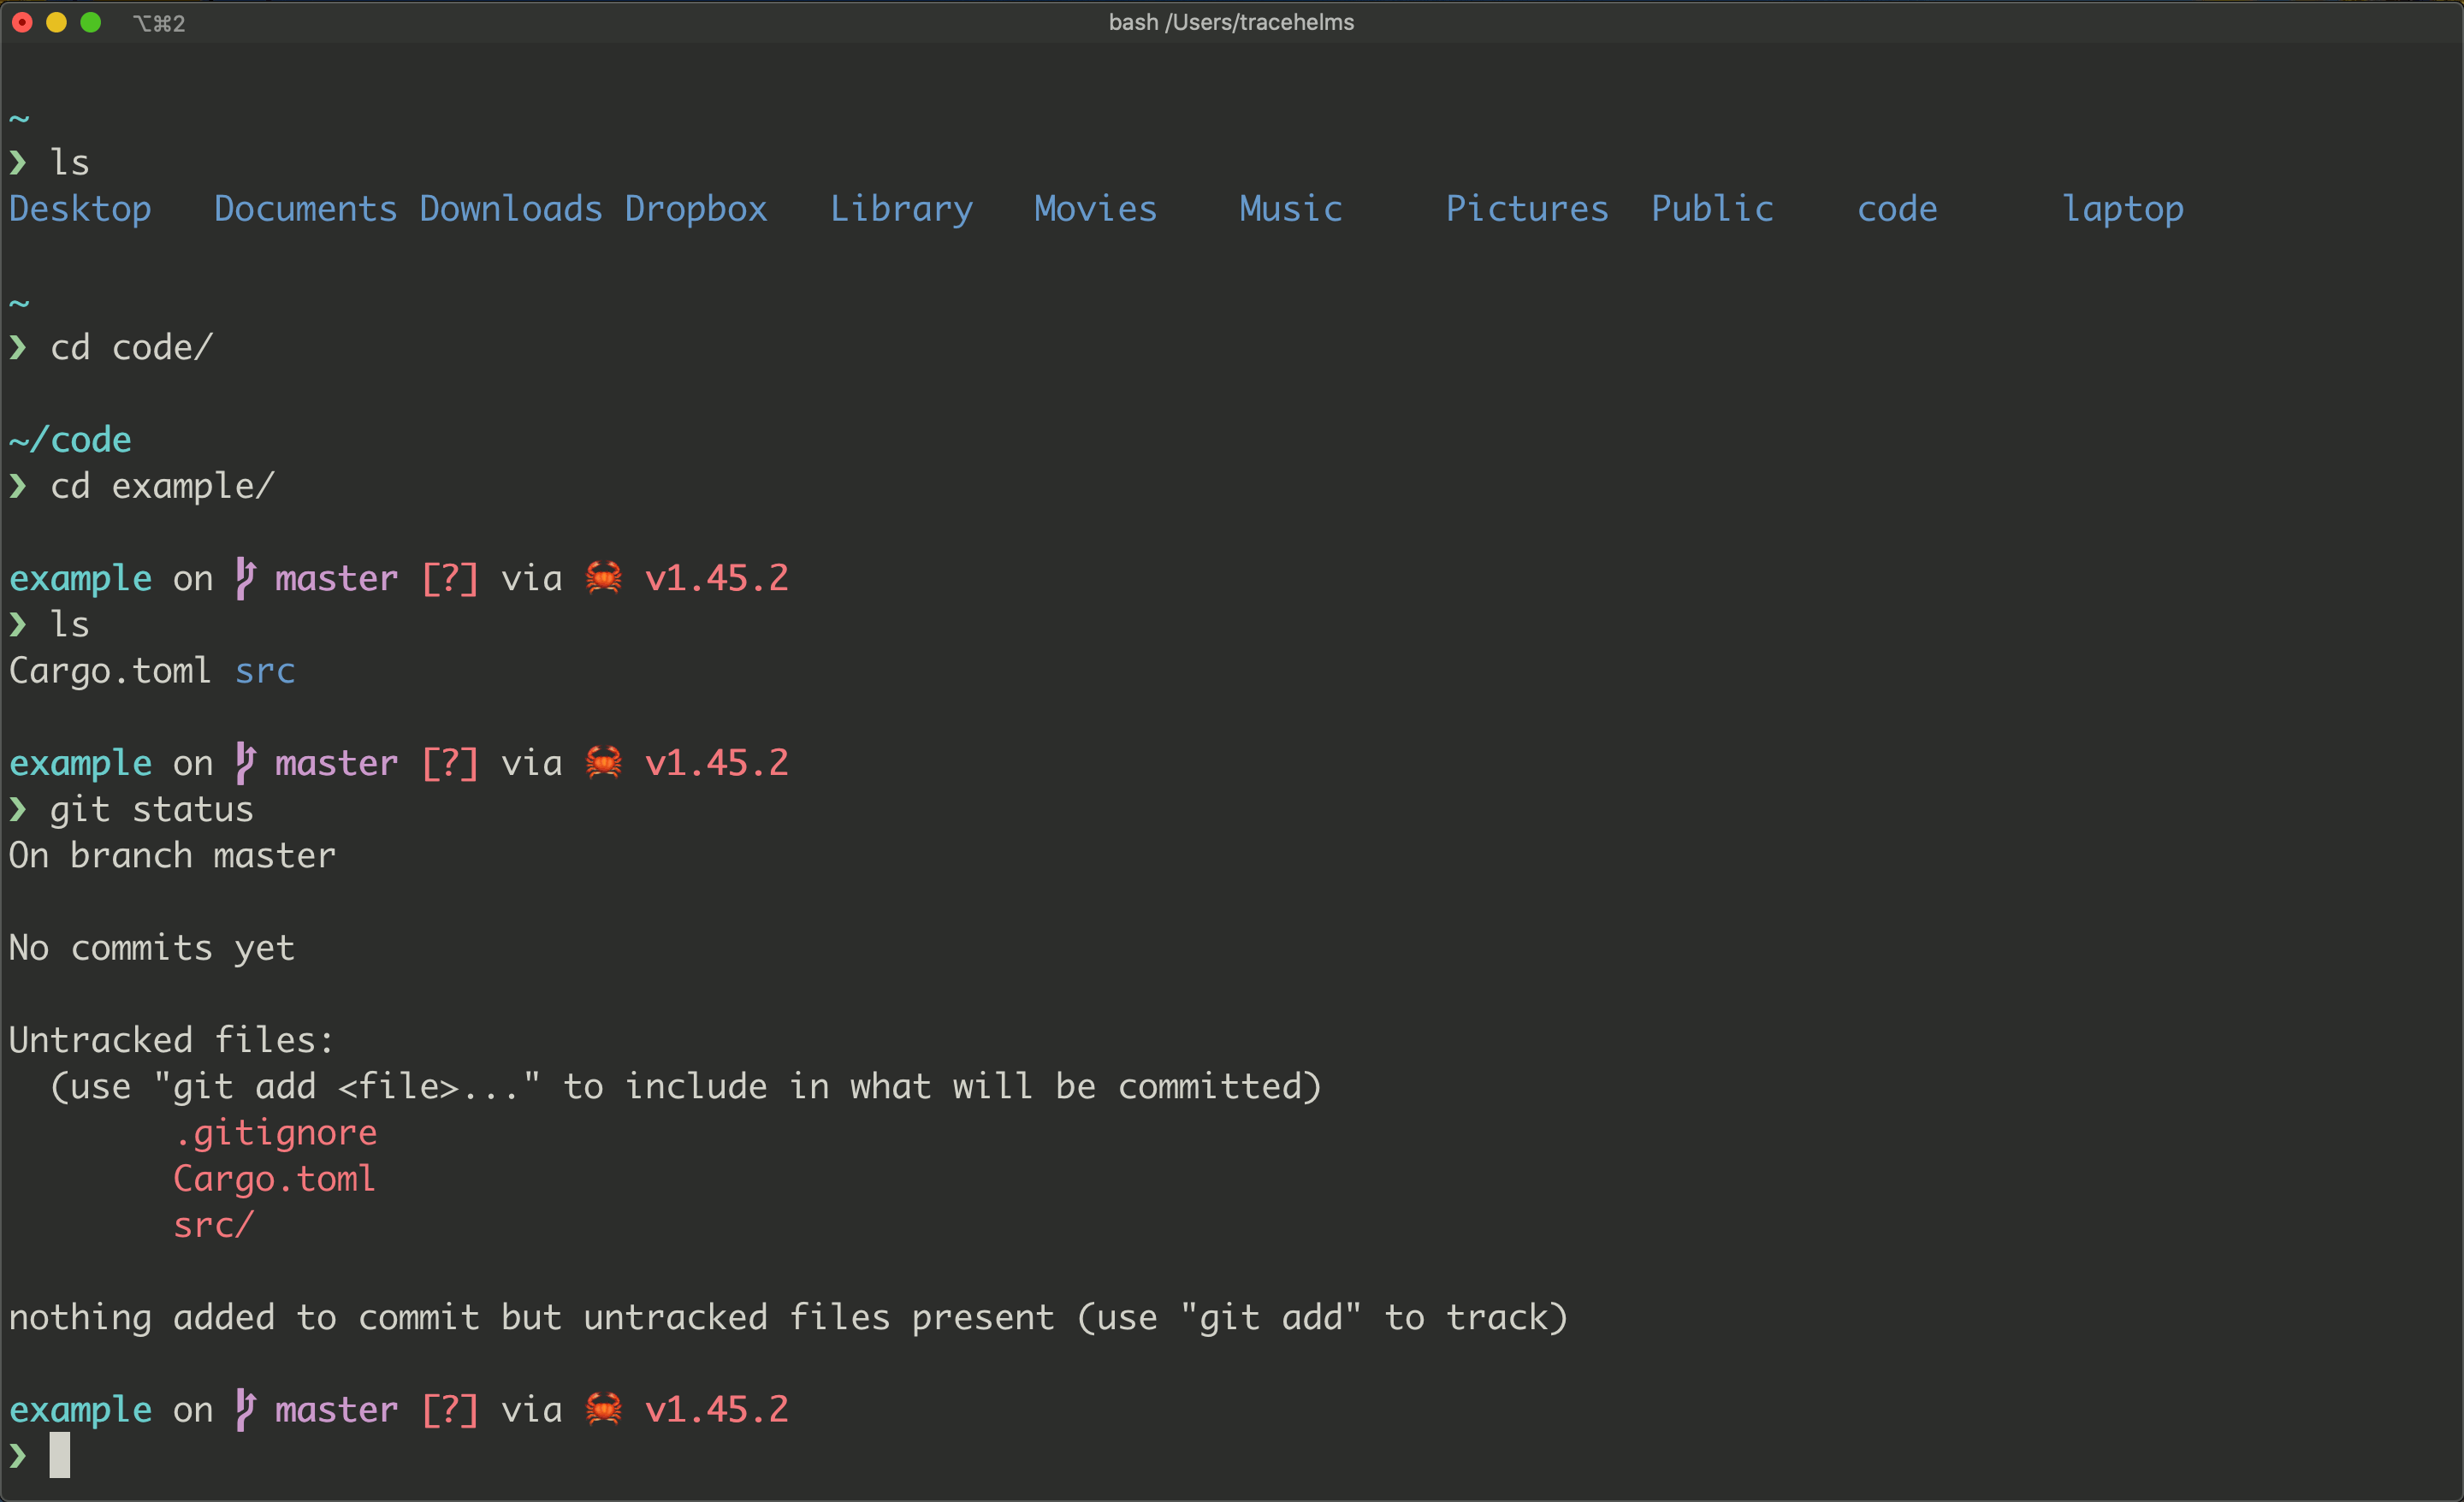Click the red close window button

tap(22, 22)
